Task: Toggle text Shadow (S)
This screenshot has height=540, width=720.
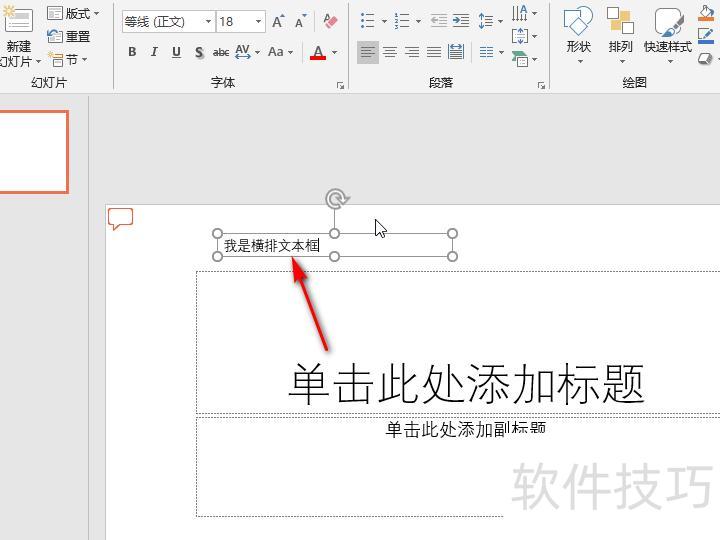Action: click(199, 52)
